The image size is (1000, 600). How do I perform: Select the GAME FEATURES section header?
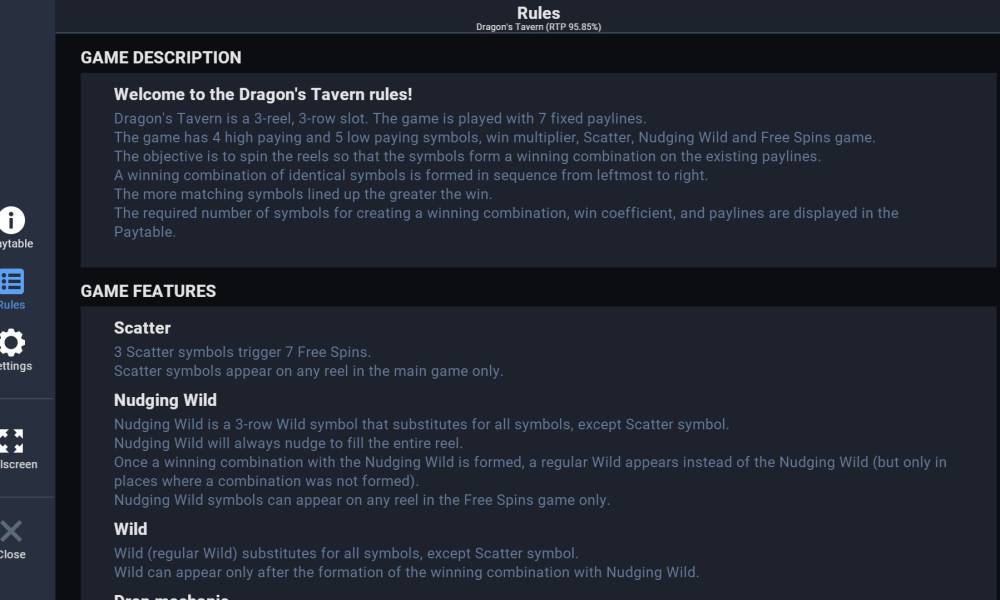pos(148,291)
